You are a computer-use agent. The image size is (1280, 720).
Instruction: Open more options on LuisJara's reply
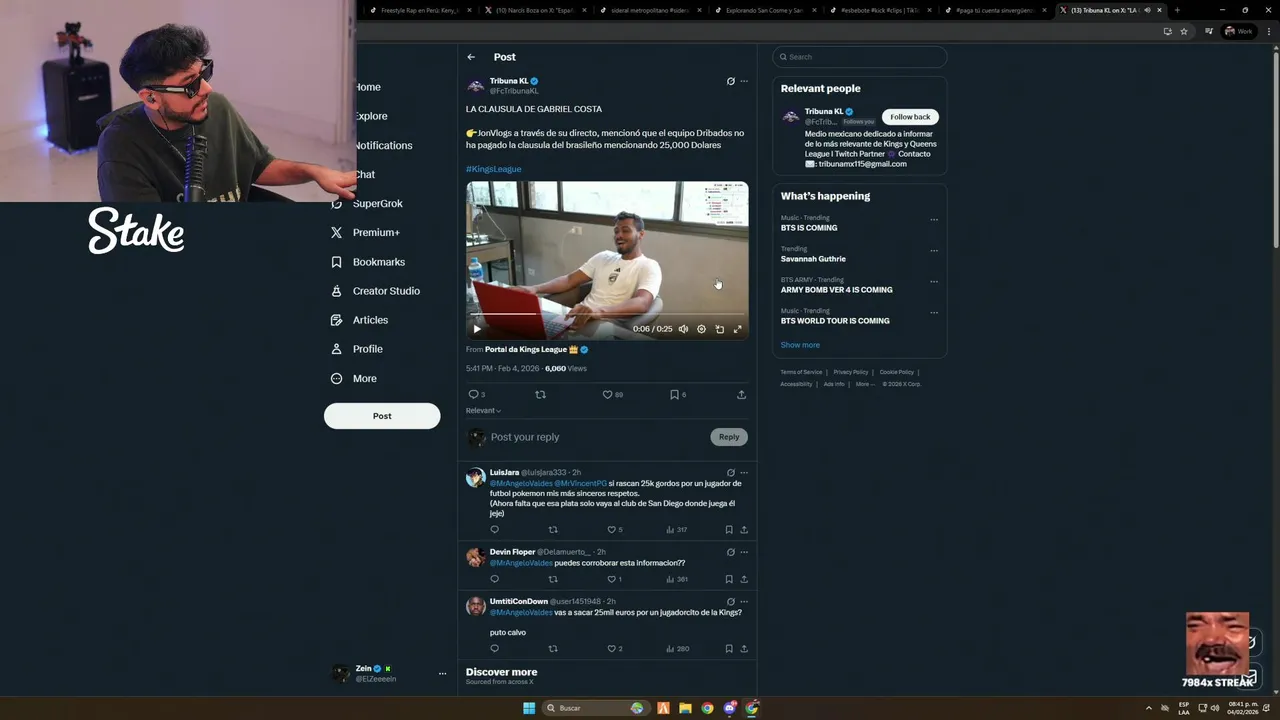pyautogui.click(x=743, y=473)
